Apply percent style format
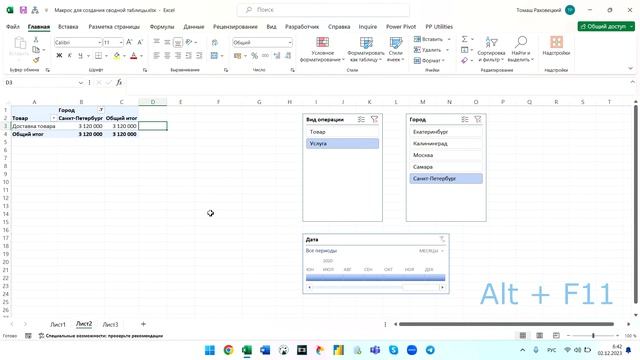Screen dimensions: 640x360 (x=255, y=56)
